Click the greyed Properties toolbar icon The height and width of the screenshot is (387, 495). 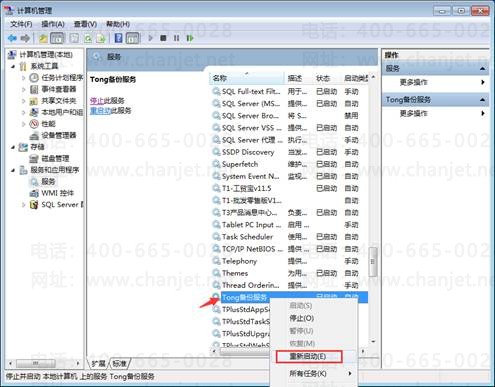click(x=74, y=38)
